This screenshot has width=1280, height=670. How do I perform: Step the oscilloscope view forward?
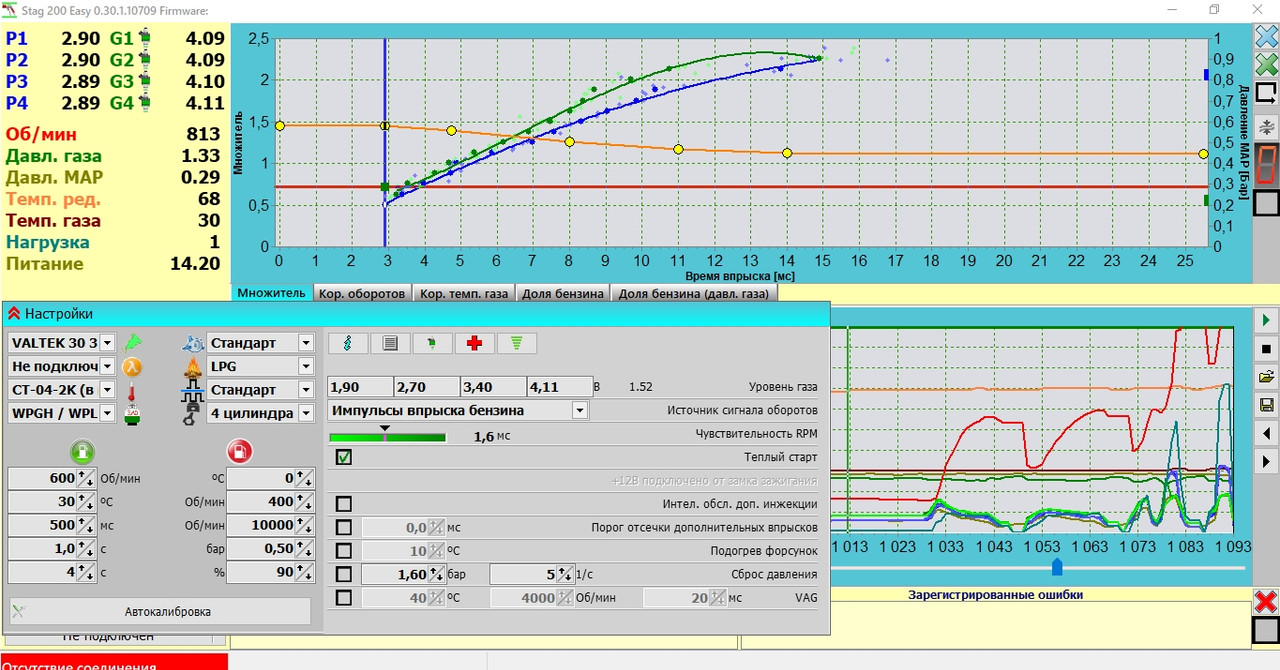(1266, 461)
